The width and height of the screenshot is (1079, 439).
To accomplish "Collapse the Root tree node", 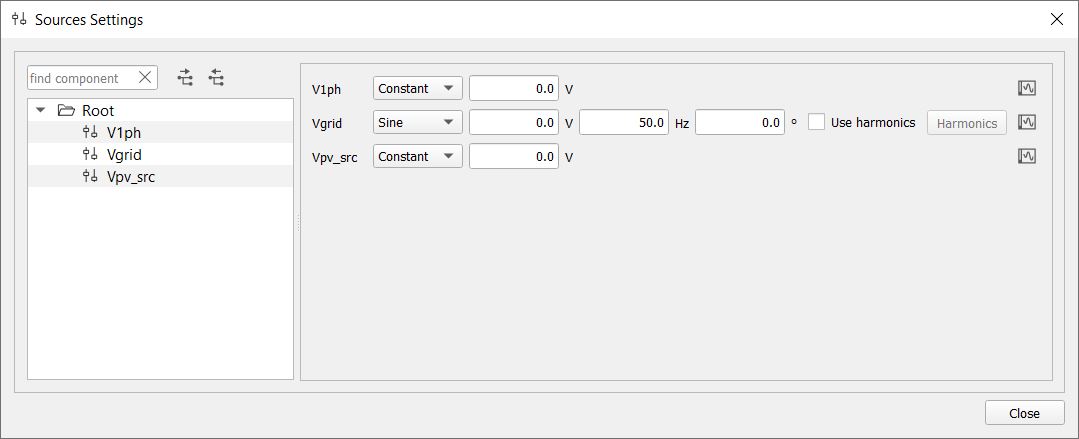I will 41,110.
